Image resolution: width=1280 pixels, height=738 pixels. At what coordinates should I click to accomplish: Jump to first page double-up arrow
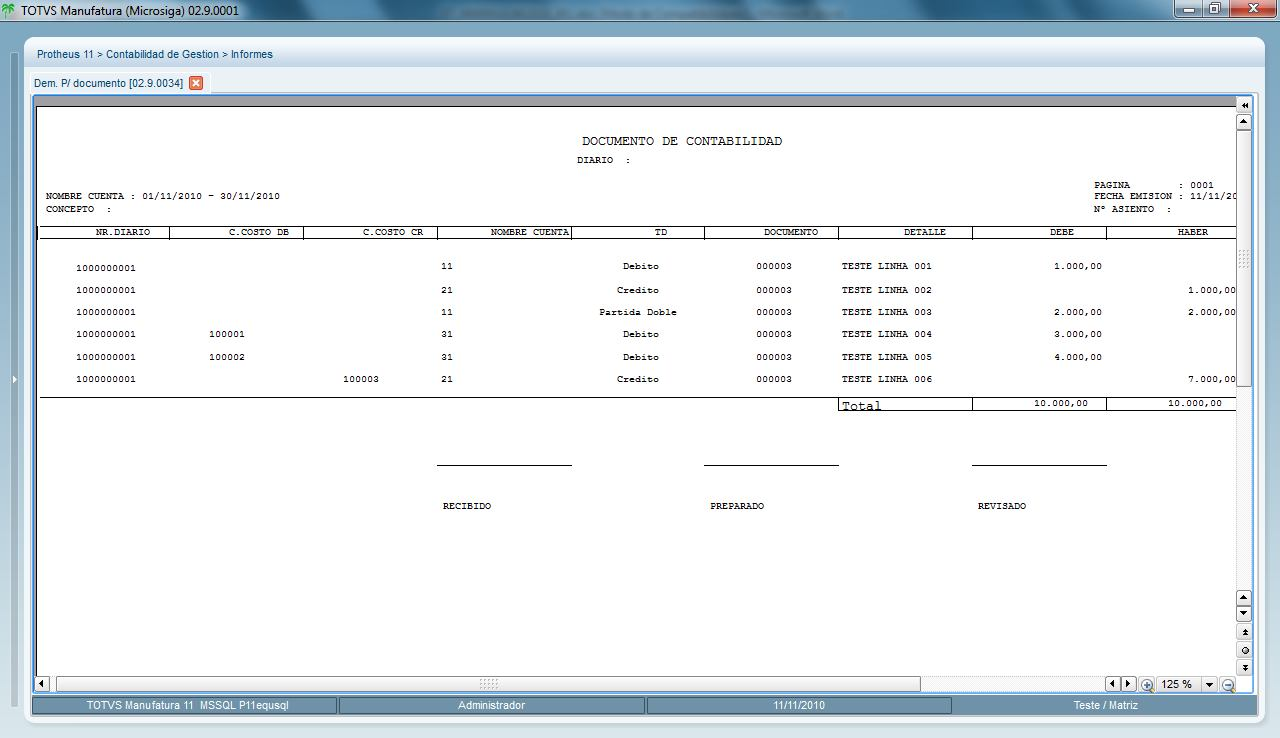click(1245, 632)
